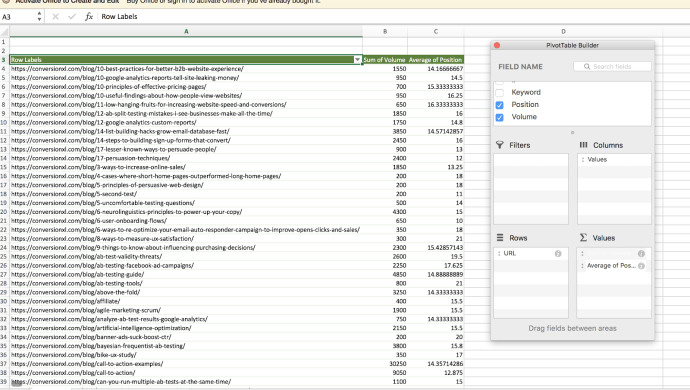This screenshot has width=690, height=390.
Task: Select row header 3
Action: pyautogui.click(x=4, y=60)
